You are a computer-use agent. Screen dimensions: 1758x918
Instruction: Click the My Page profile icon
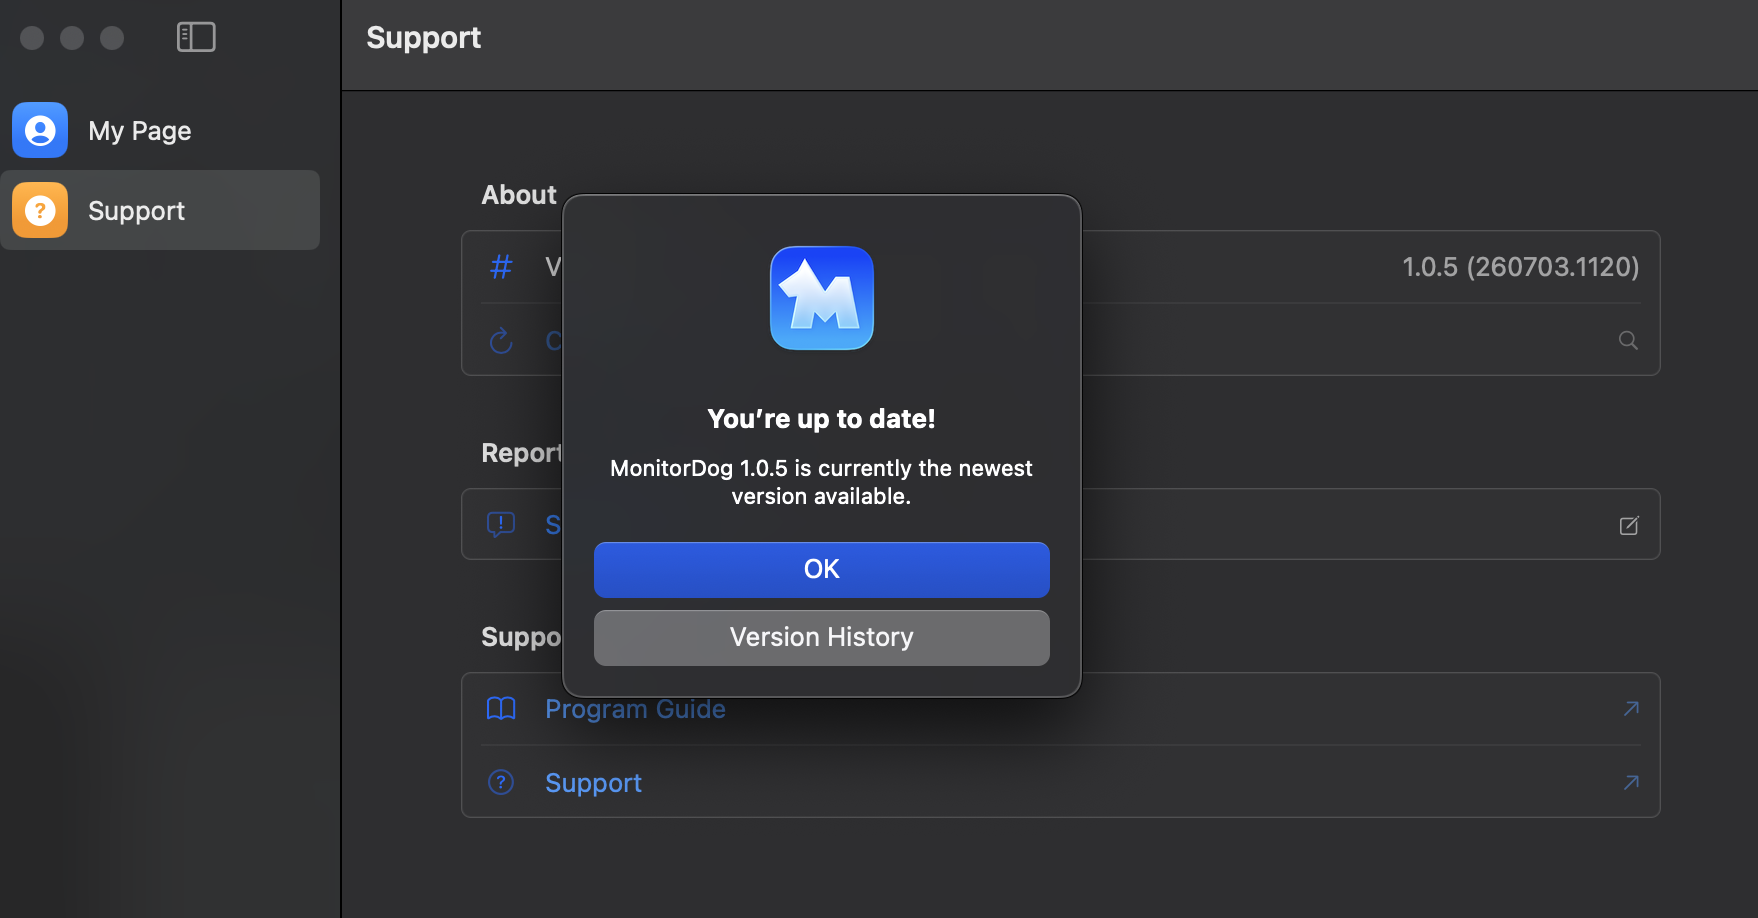point(40,130)
